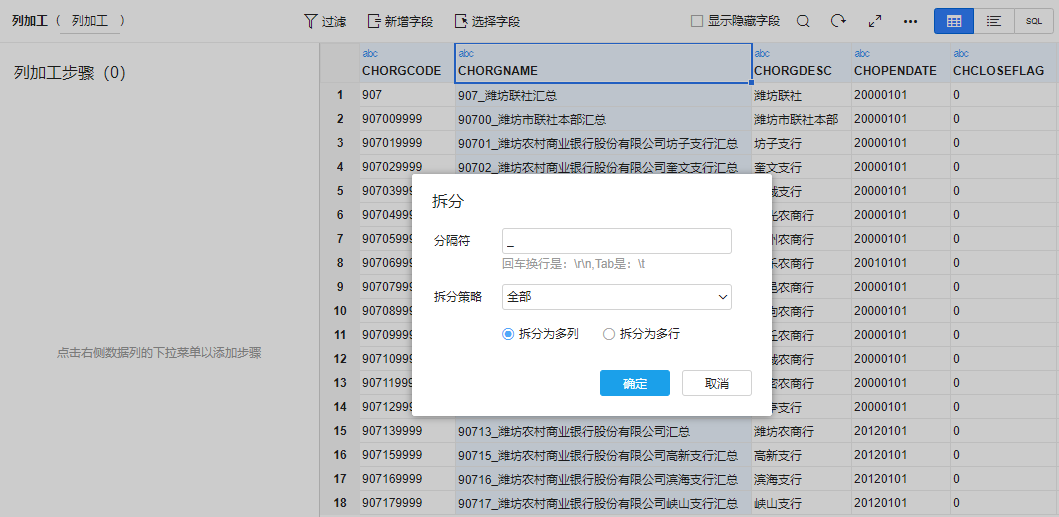The height and width of the screenshot is (517, 1059).
Task: Switch to list view icon
Action: (993, 21)
